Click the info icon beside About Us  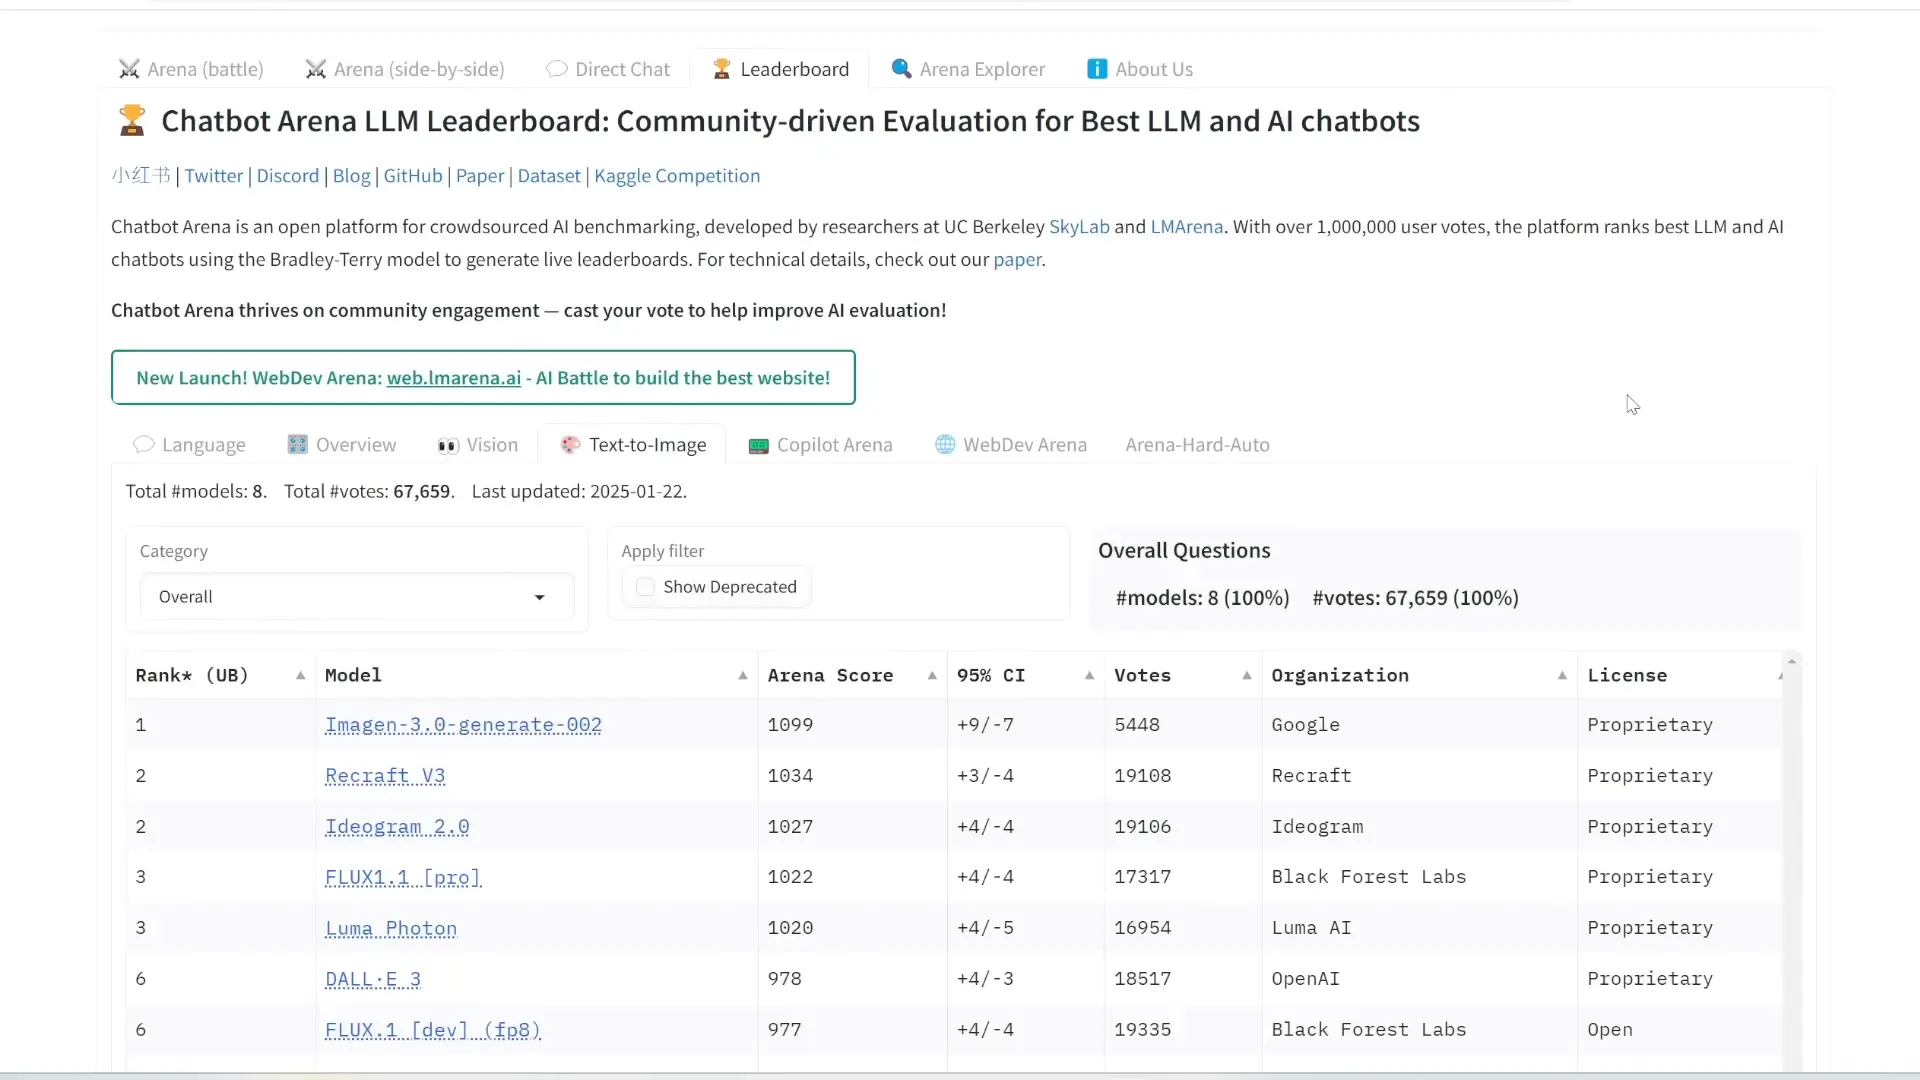(x=1097, y=69)
